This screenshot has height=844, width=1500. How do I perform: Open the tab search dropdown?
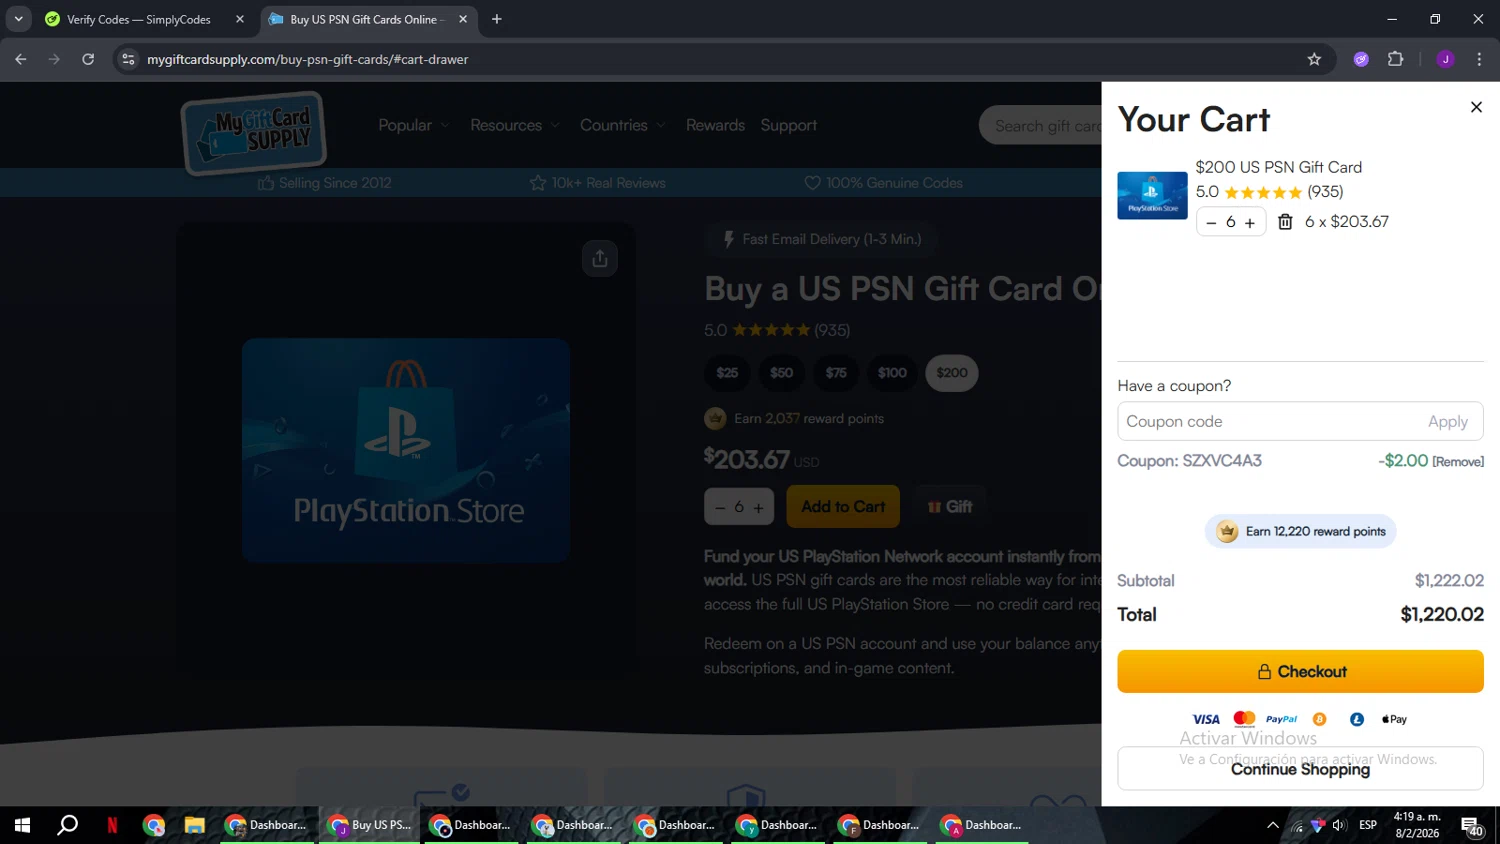pyautogui.click(x=18, y=19)
